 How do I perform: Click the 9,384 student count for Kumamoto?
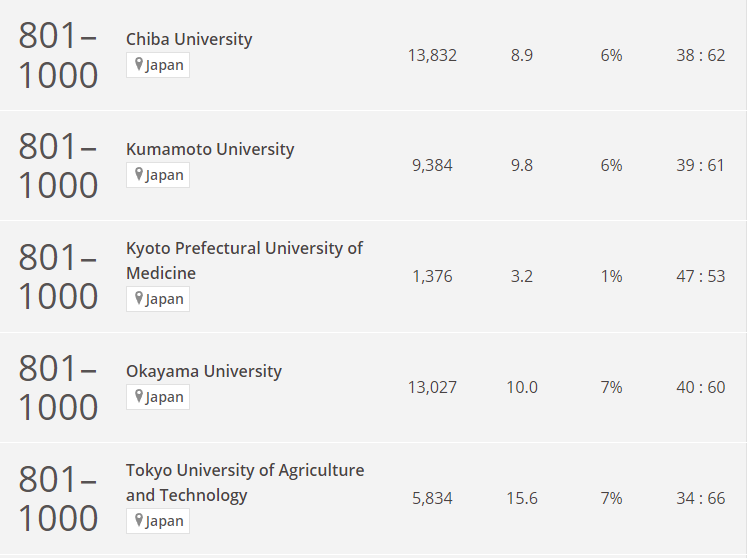(x=432, y=165)
